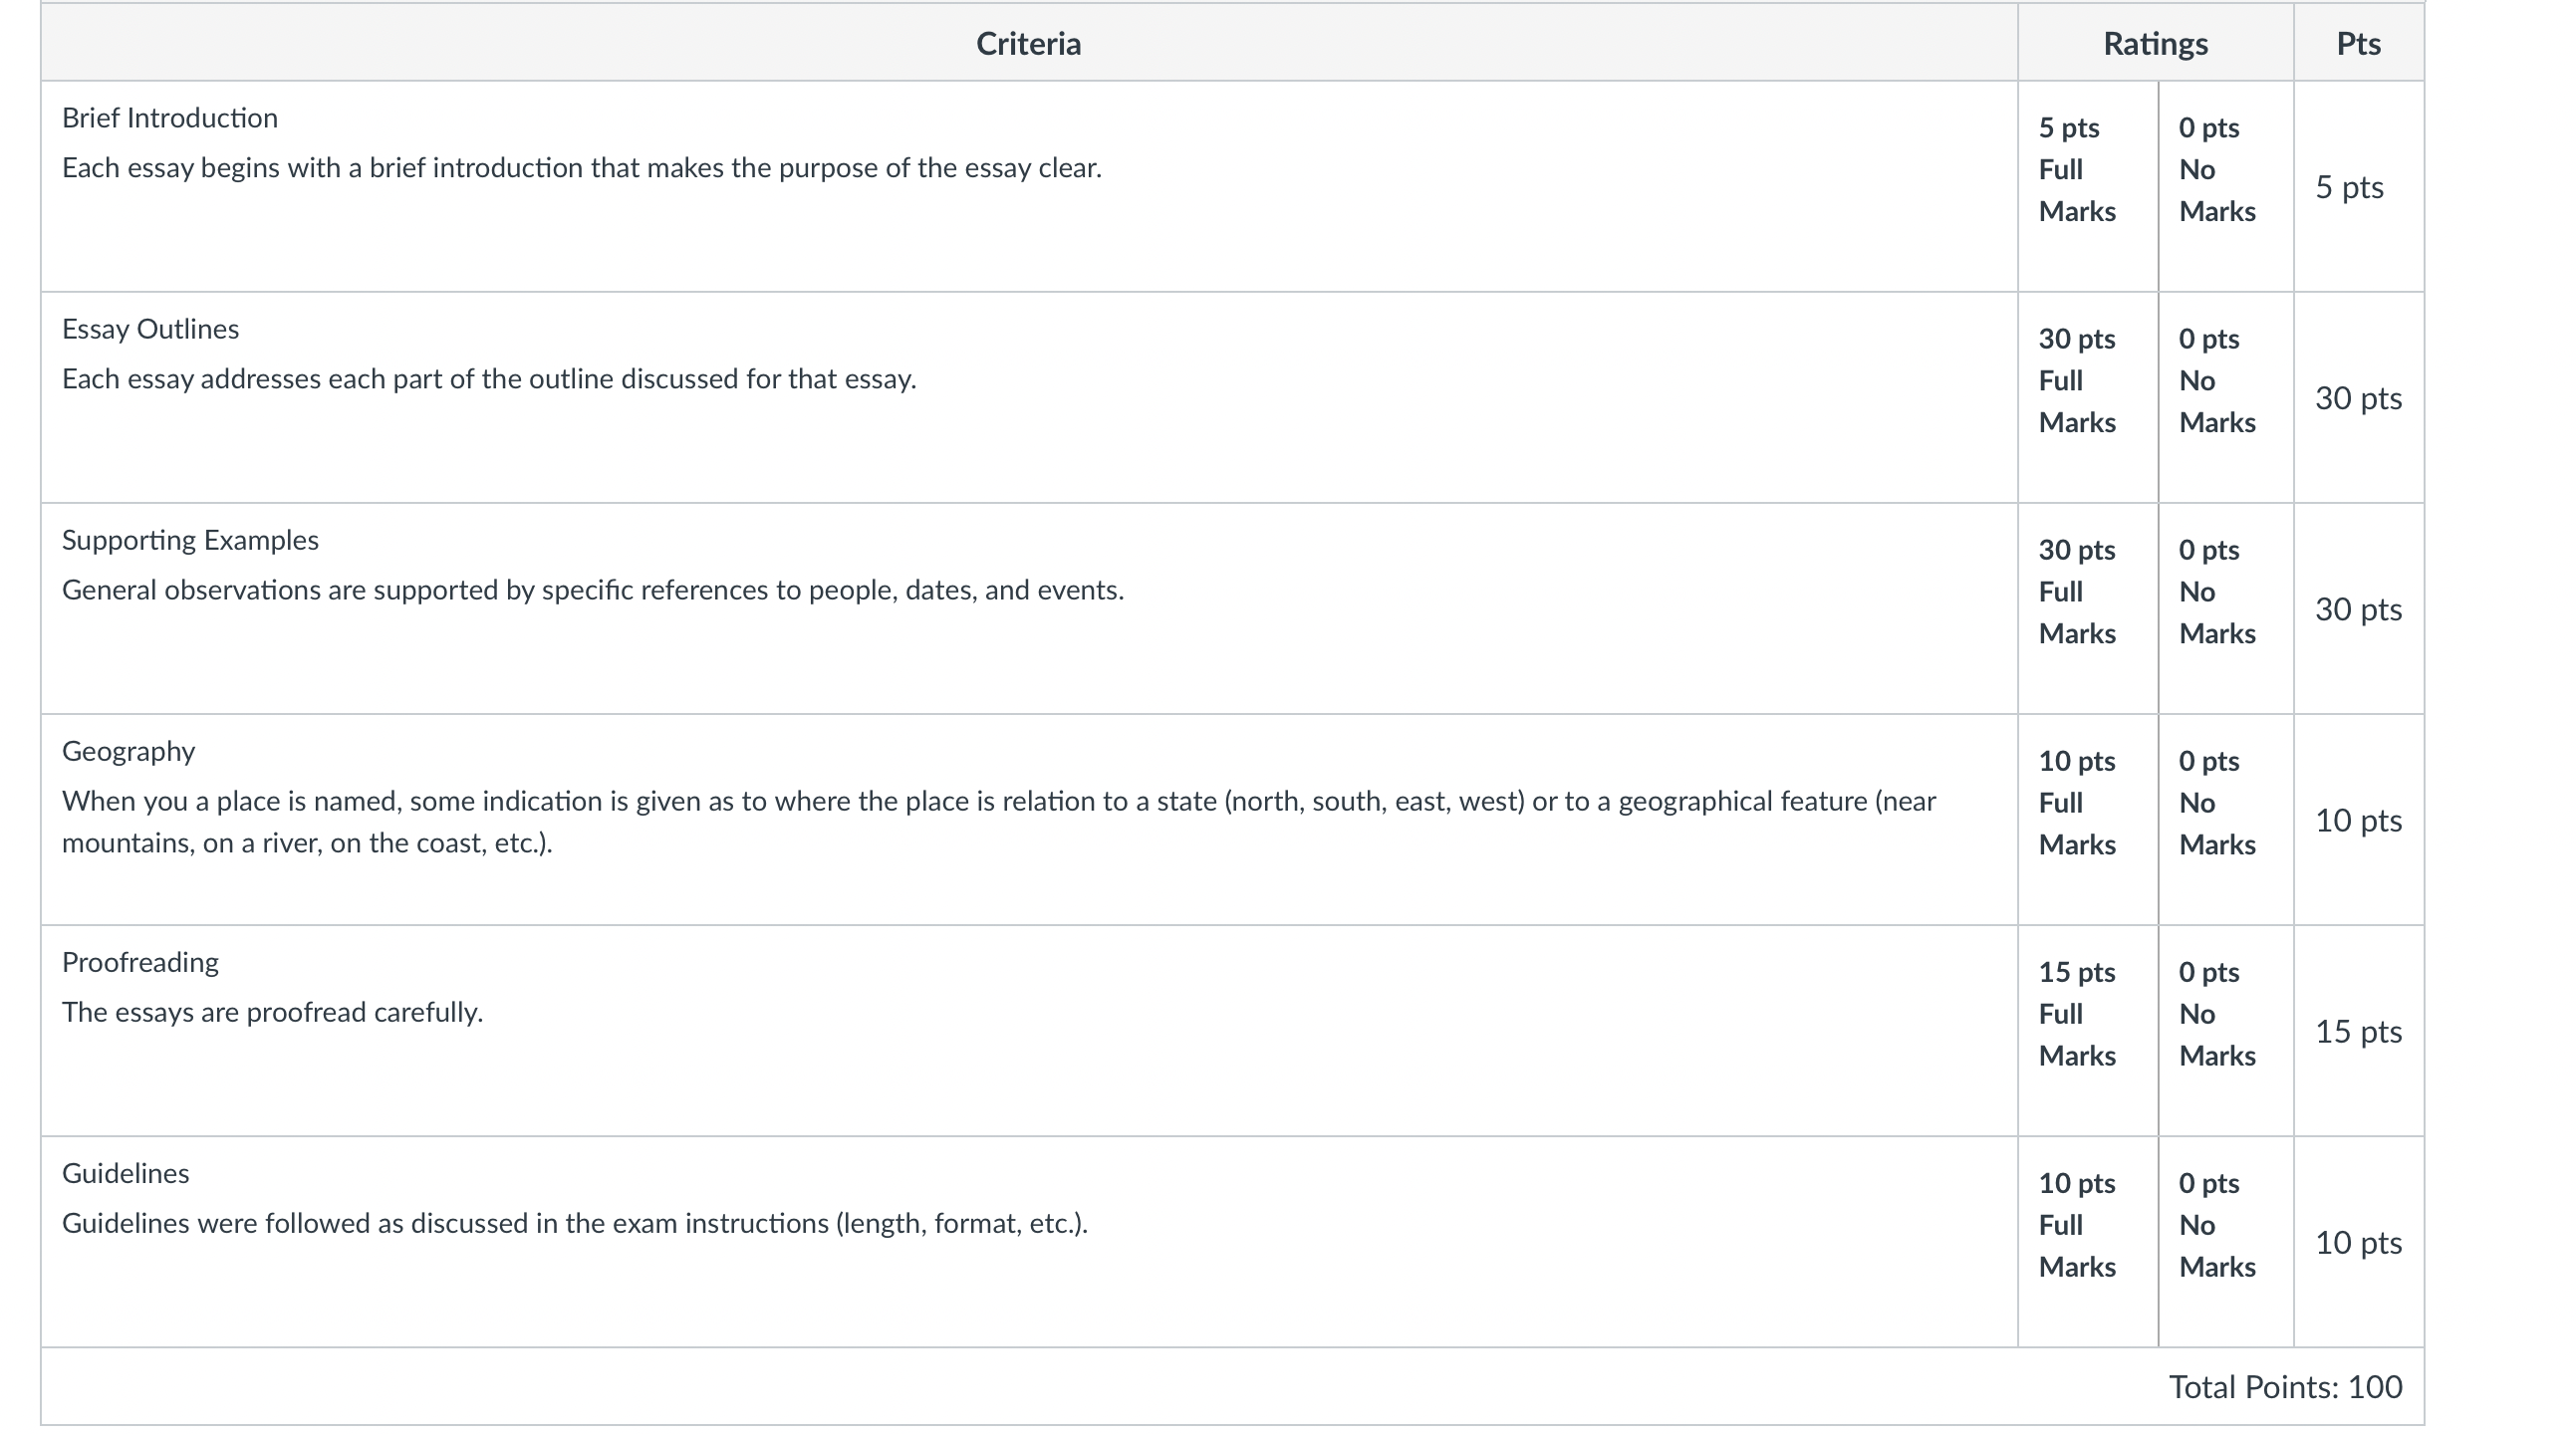Viewport: 2576px width, 1434px height.
Task: Click the Proofreading row's 15 pts value
Action: pos(2358,1031)
